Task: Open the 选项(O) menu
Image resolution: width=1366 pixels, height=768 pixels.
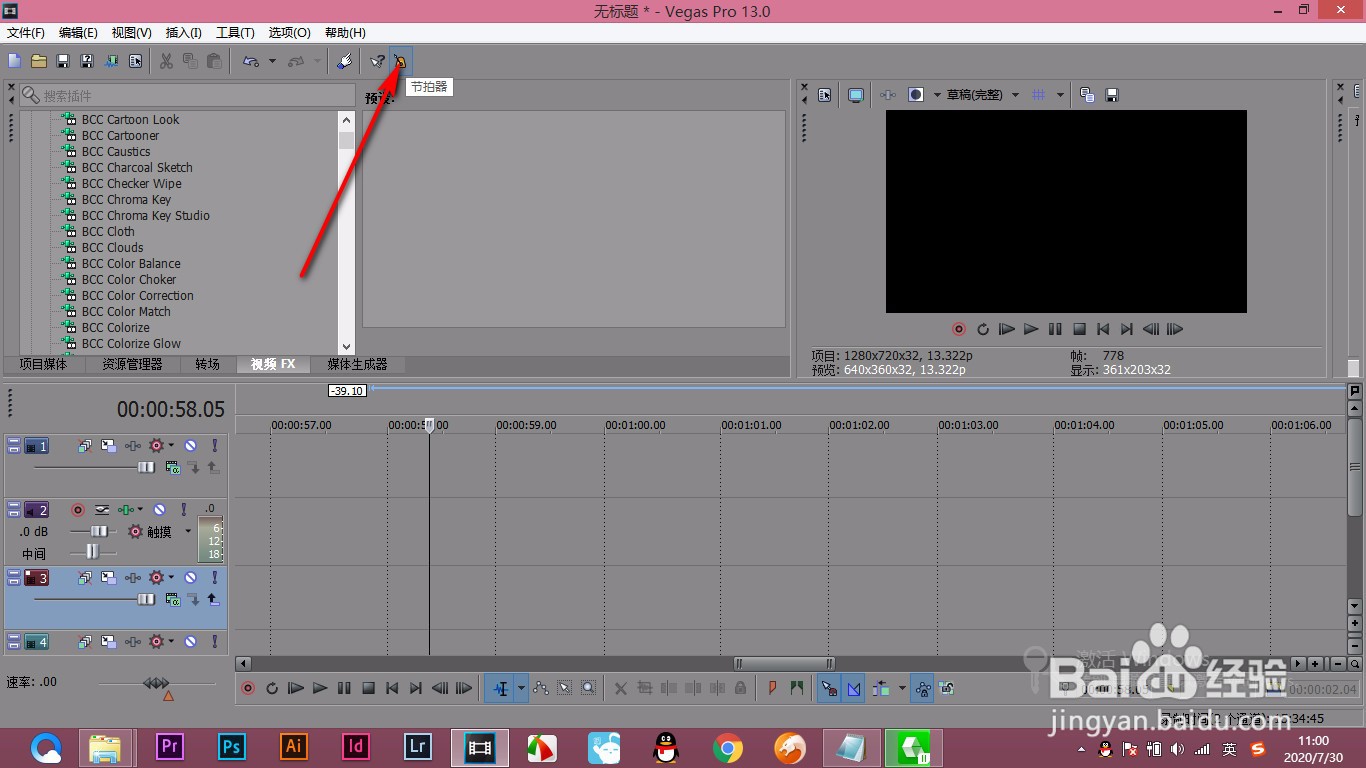Action: tap(289, 33)
